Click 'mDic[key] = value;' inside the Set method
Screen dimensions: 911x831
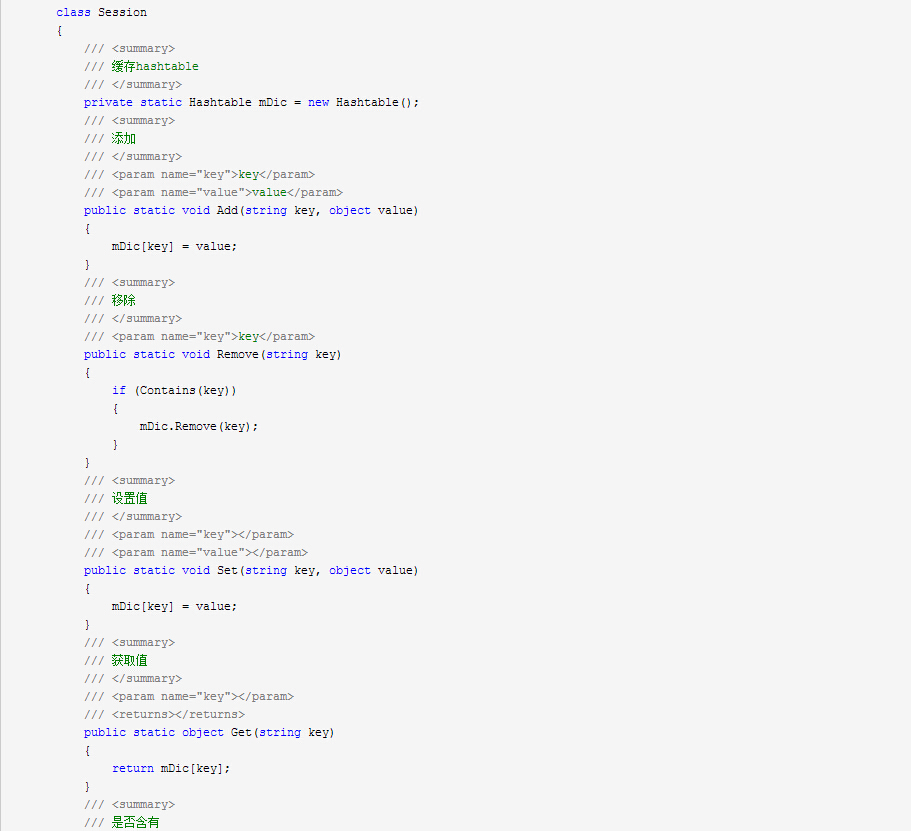coord(174,607)
